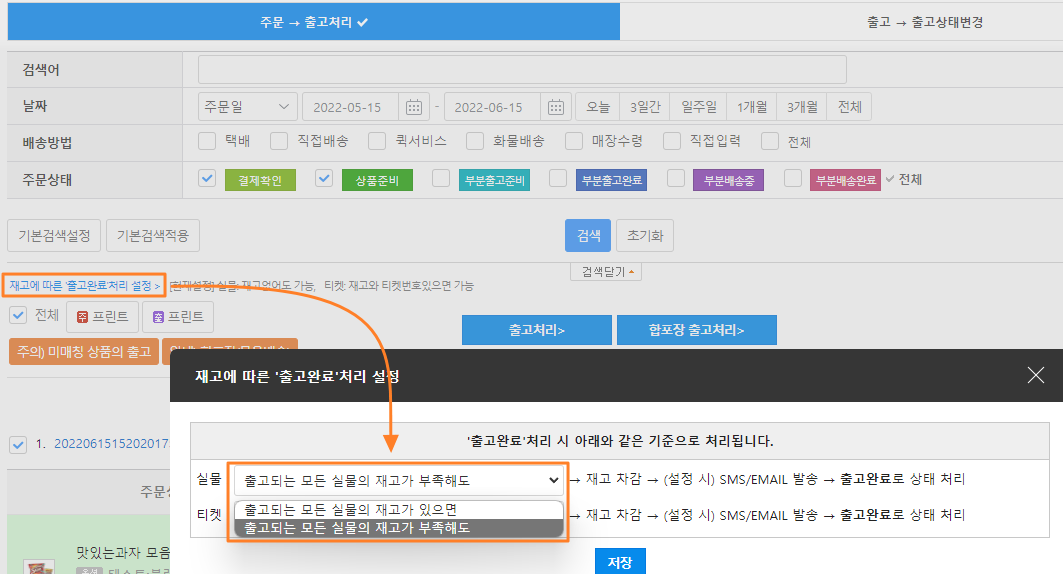Apply 기본검색적용
Viewport: 1063px width, 574px height.
tap(153, 236)
